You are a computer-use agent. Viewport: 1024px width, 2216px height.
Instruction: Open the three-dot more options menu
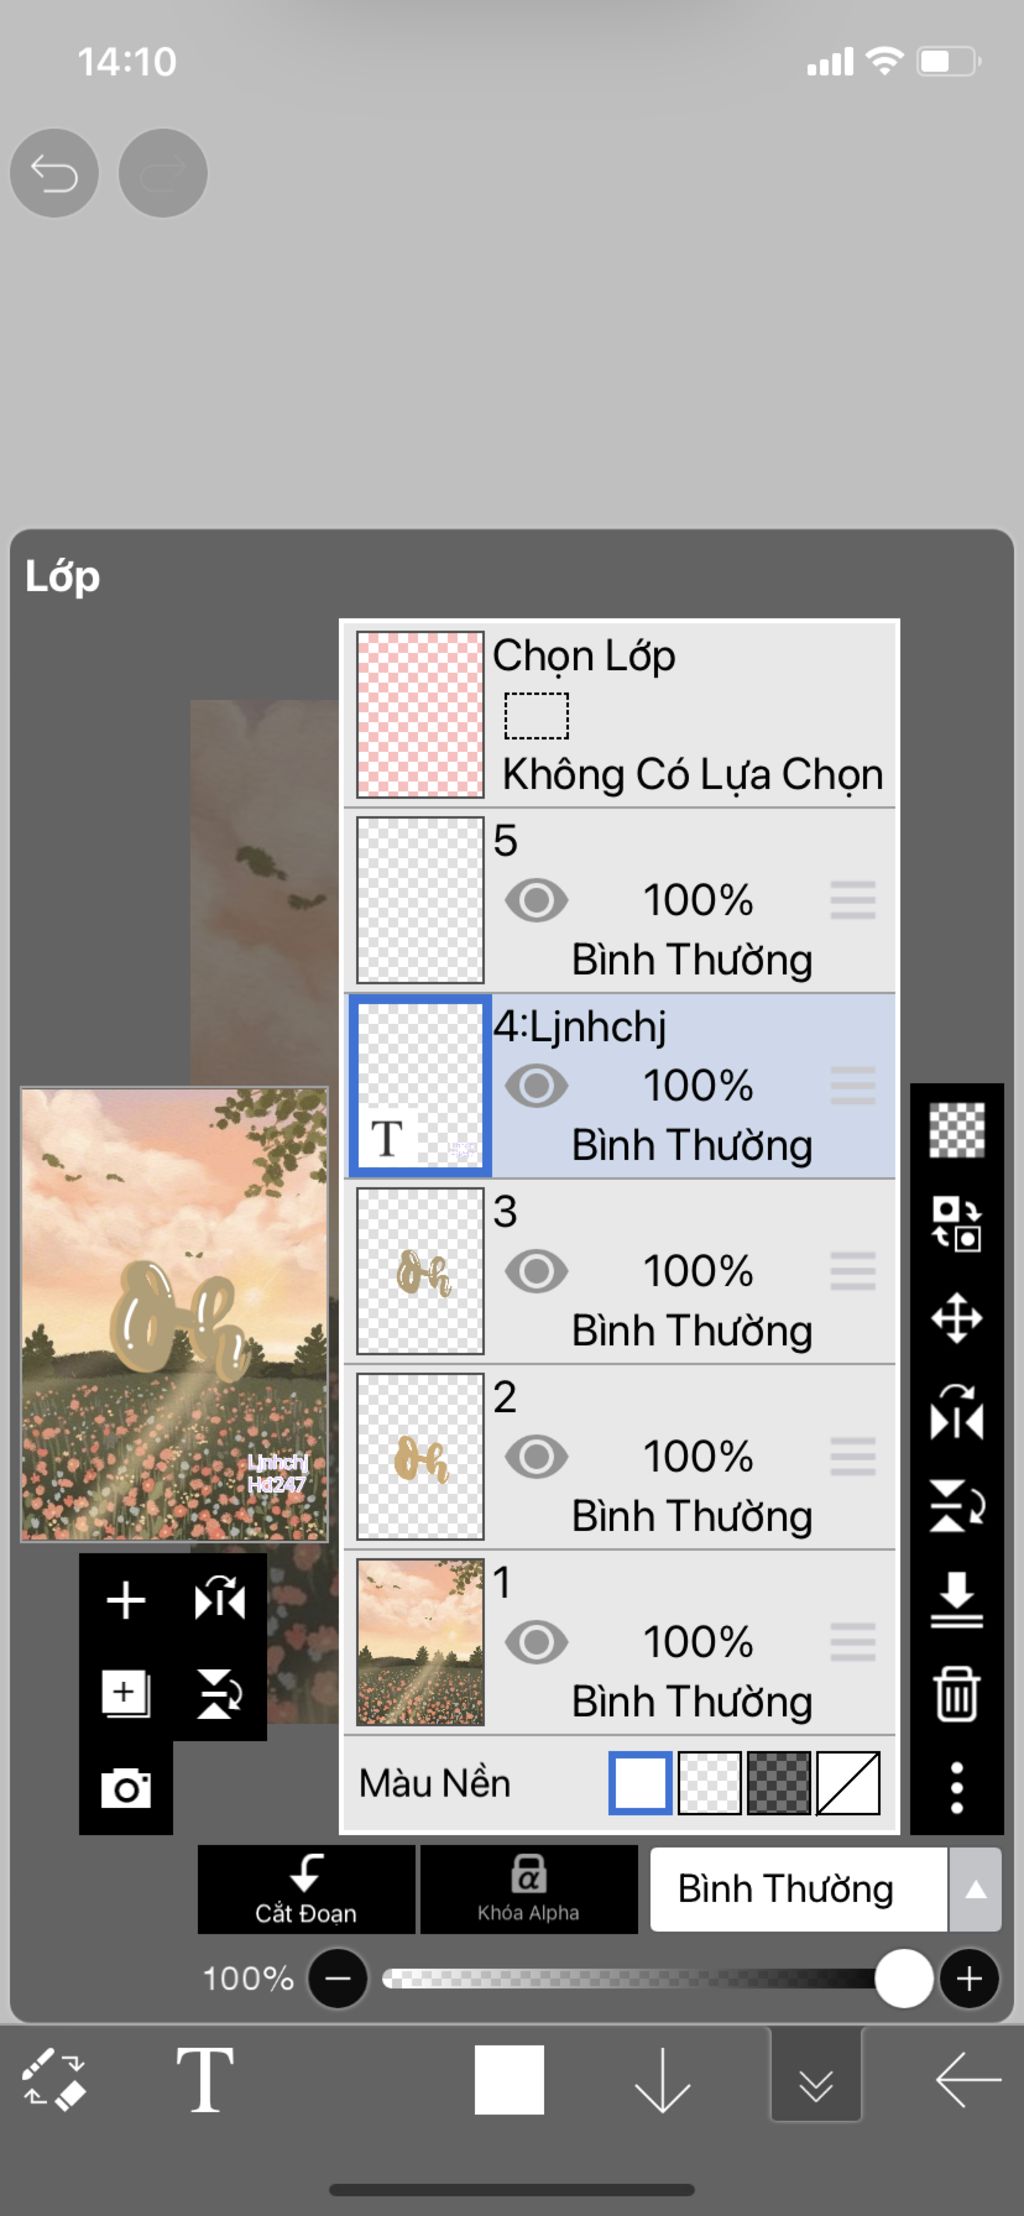tap(956, 1787)
